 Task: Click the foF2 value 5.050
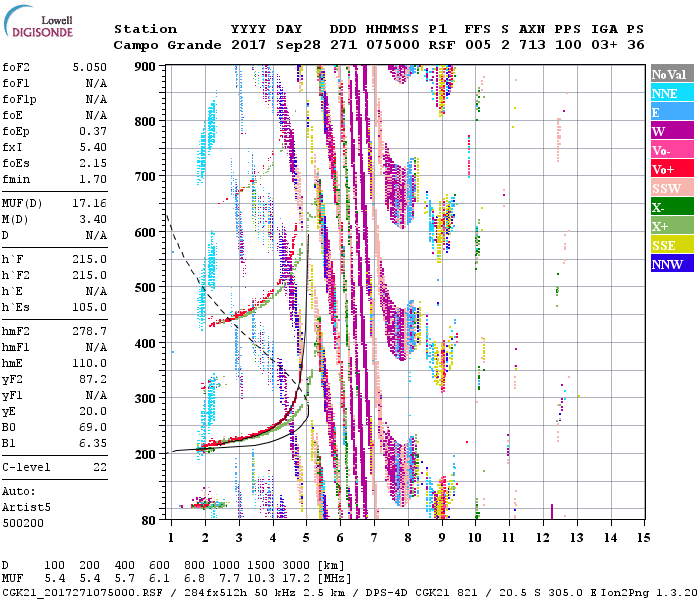(90, 67)
